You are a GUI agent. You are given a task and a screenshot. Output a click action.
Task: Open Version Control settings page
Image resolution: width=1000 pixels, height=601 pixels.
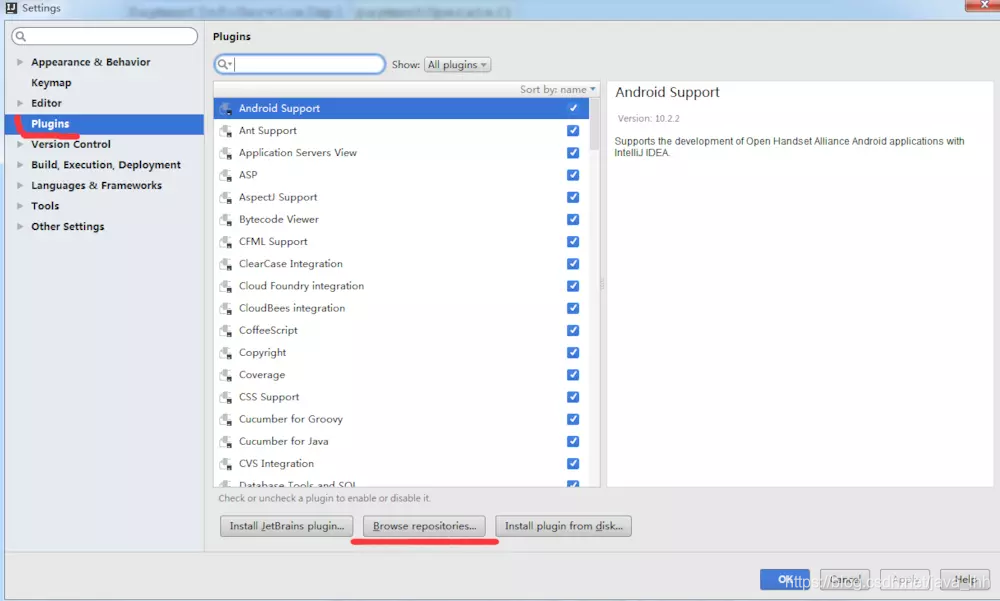(71, 144)
